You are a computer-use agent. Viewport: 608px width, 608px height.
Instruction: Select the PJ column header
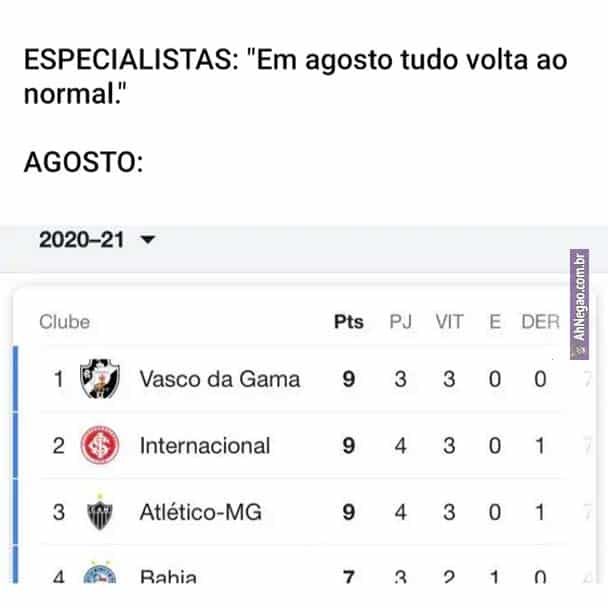click(401, 322)
